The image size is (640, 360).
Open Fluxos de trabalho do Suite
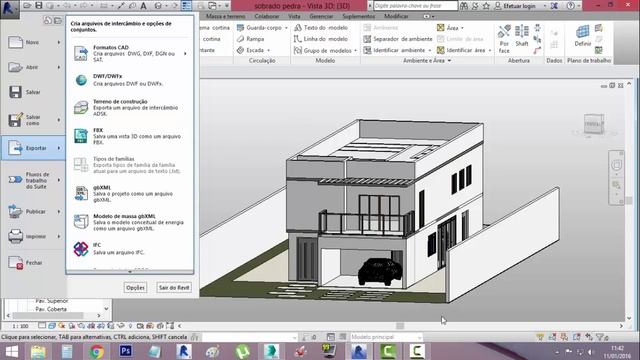(x=33, y=180)
